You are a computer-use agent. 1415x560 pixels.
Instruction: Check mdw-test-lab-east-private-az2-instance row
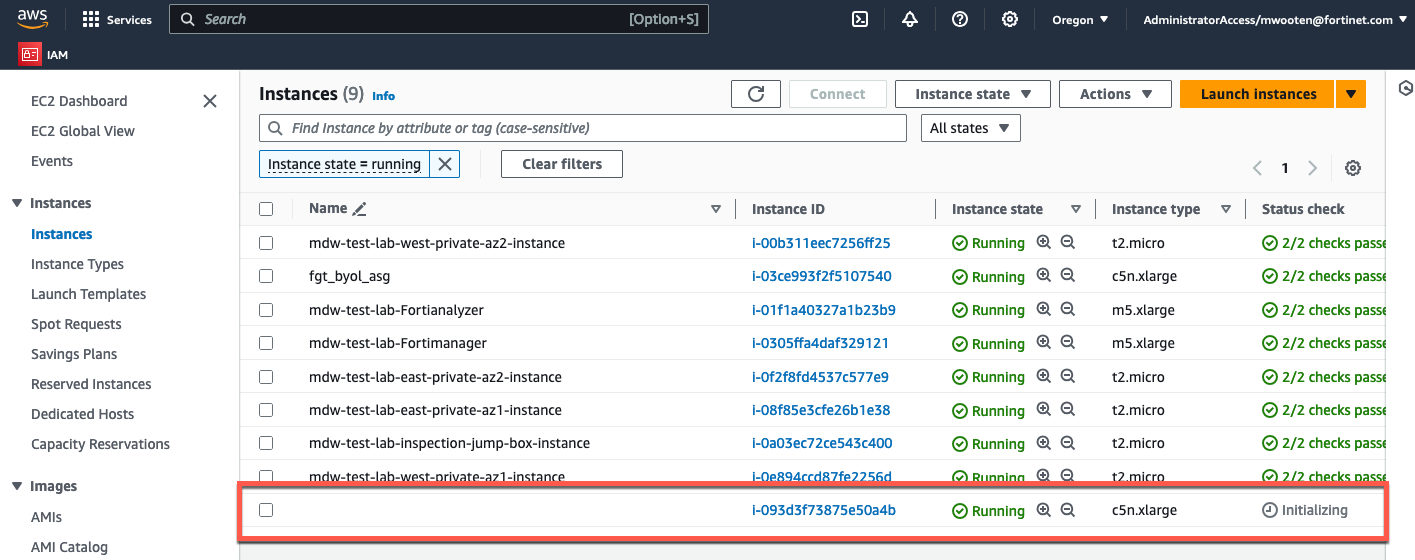266,377
